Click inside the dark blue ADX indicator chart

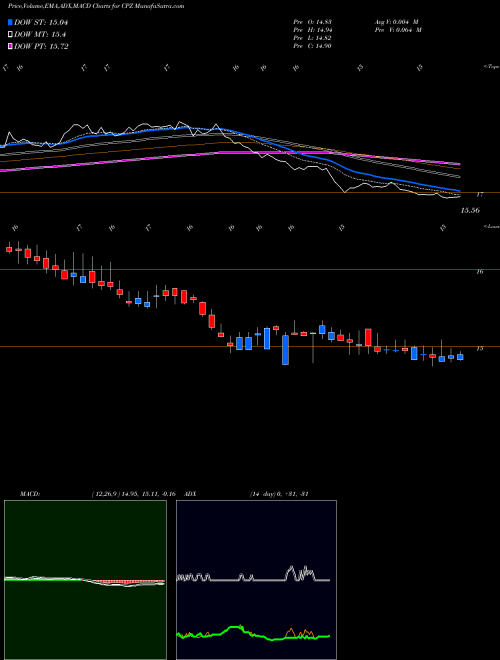pos(256,580)
